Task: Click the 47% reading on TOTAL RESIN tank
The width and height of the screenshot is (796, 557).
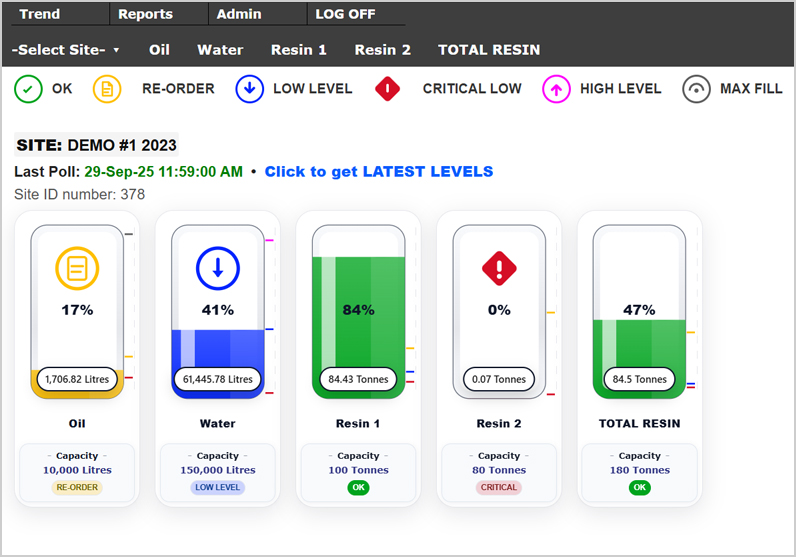Action: (639, 310)
